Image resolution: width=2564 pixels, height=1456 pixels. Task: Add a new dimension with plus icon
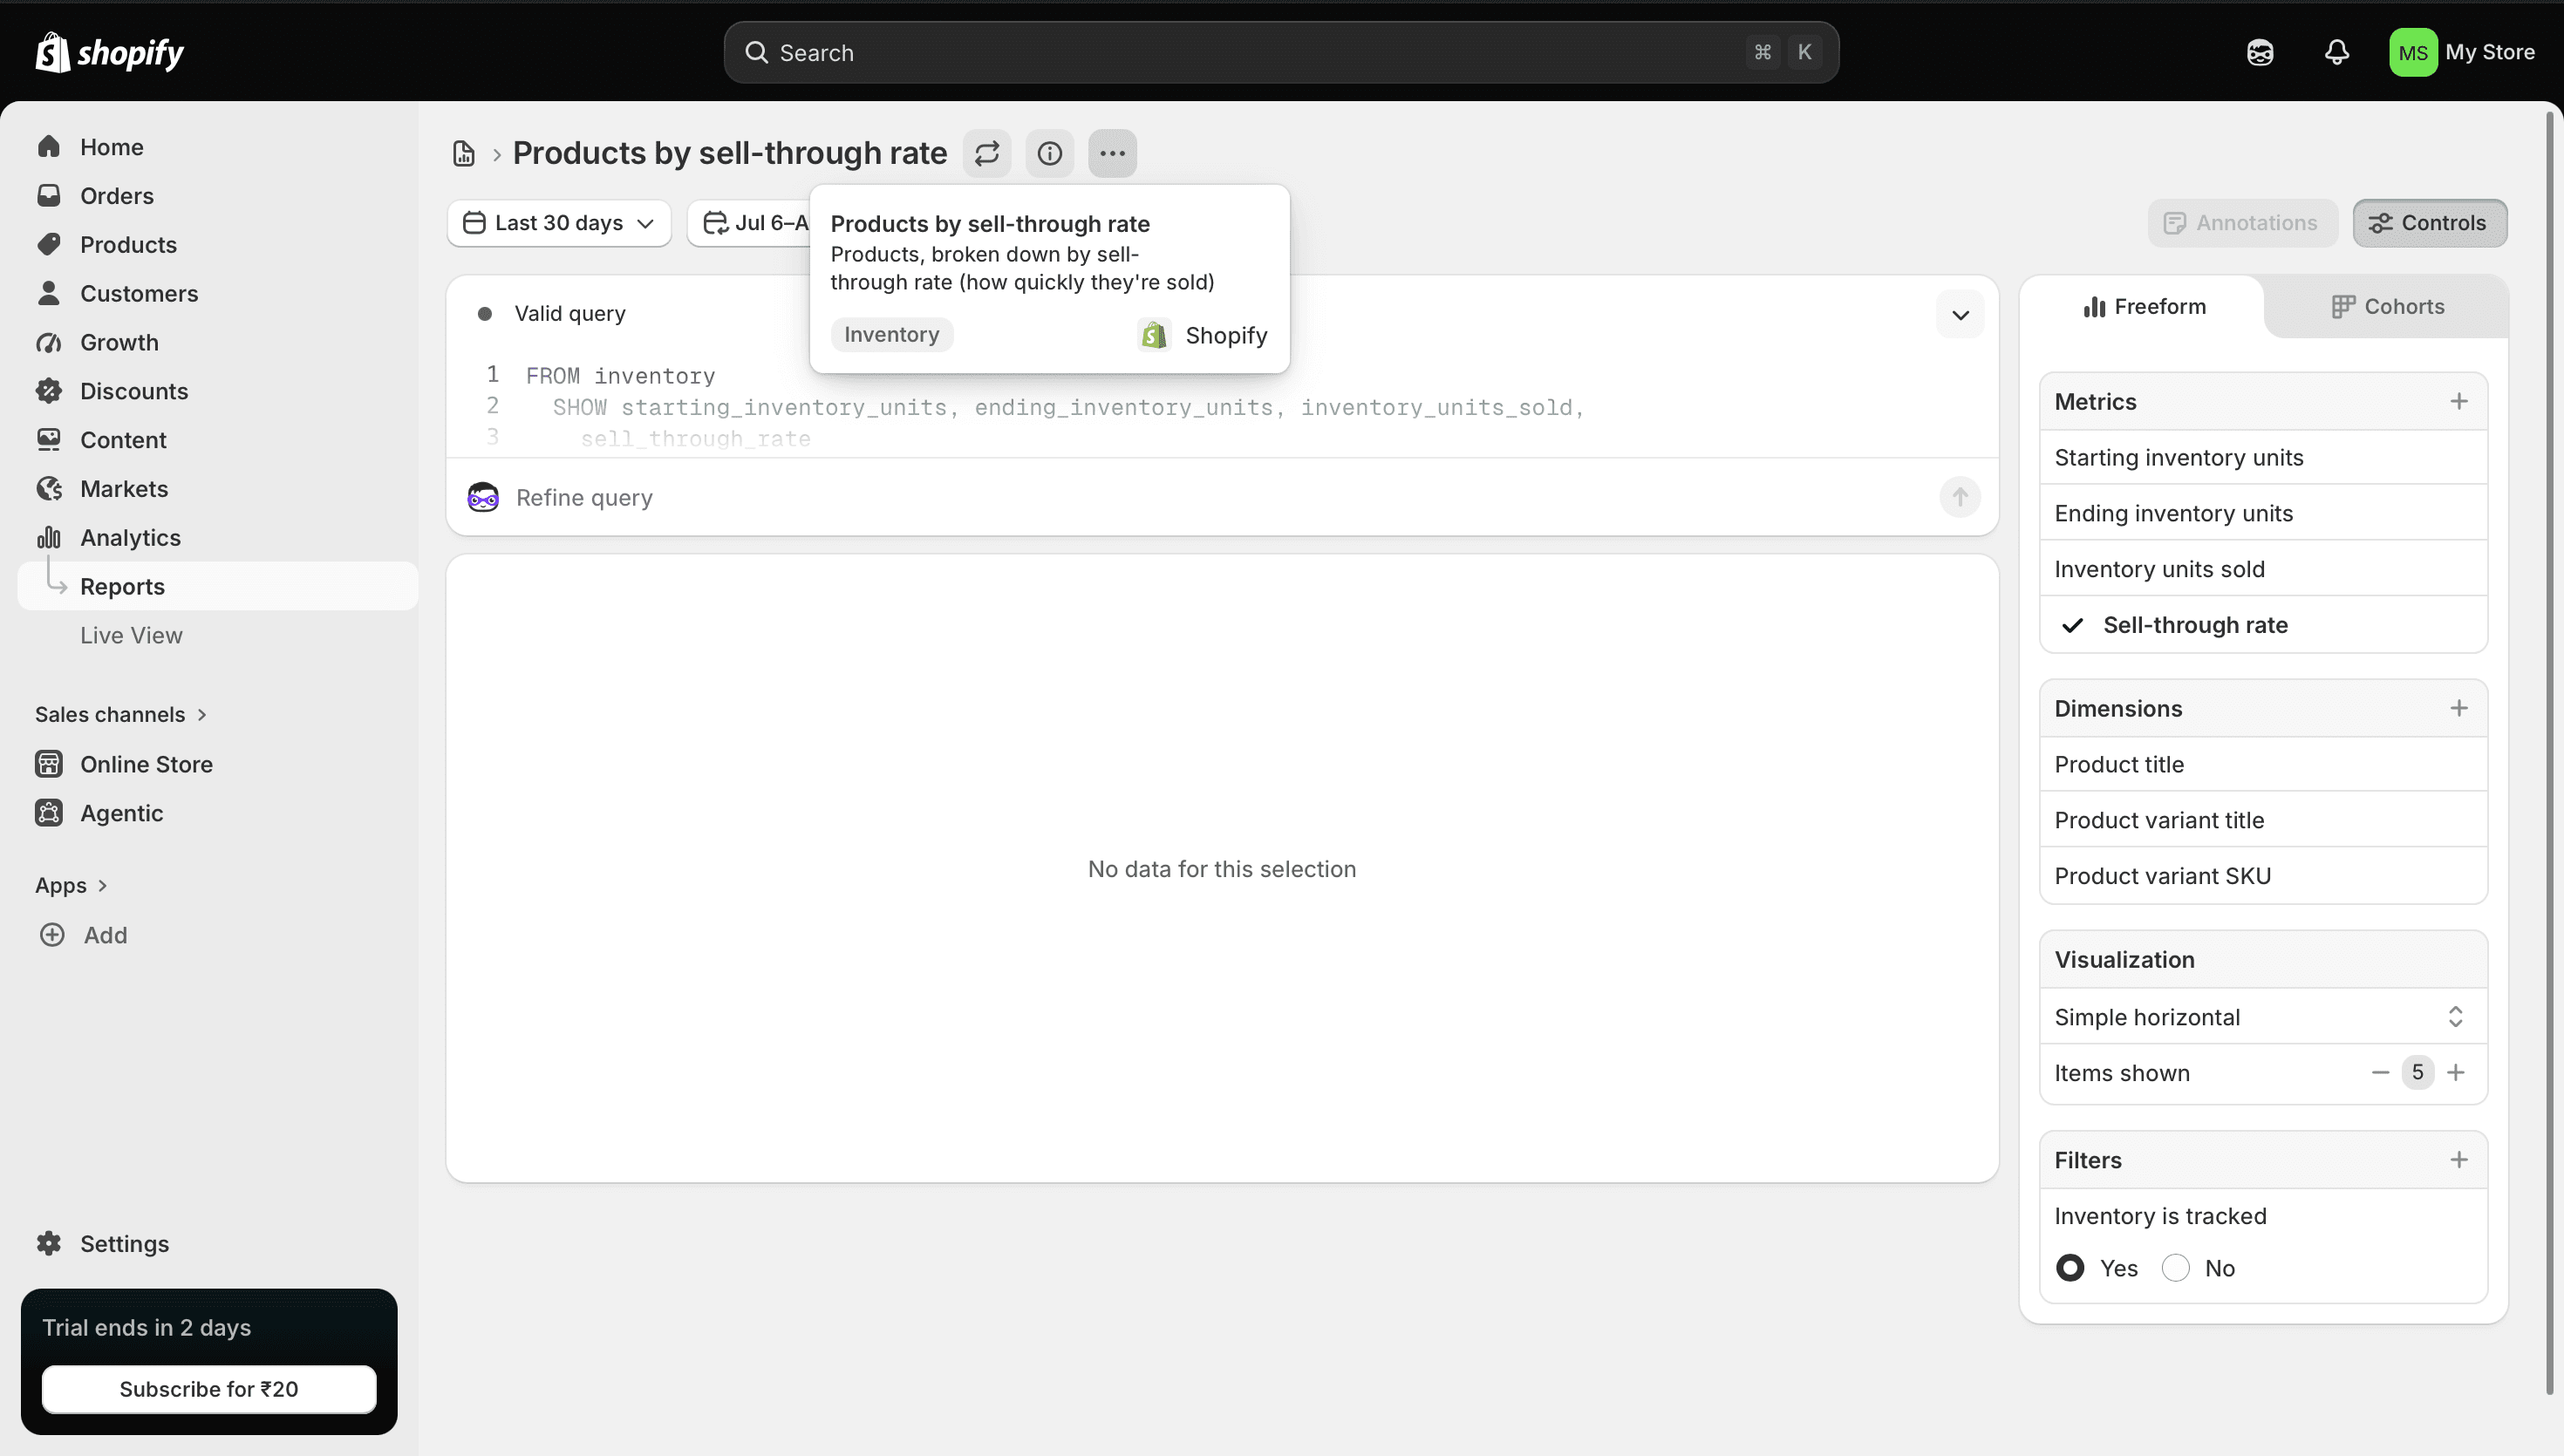(2458, 708)
